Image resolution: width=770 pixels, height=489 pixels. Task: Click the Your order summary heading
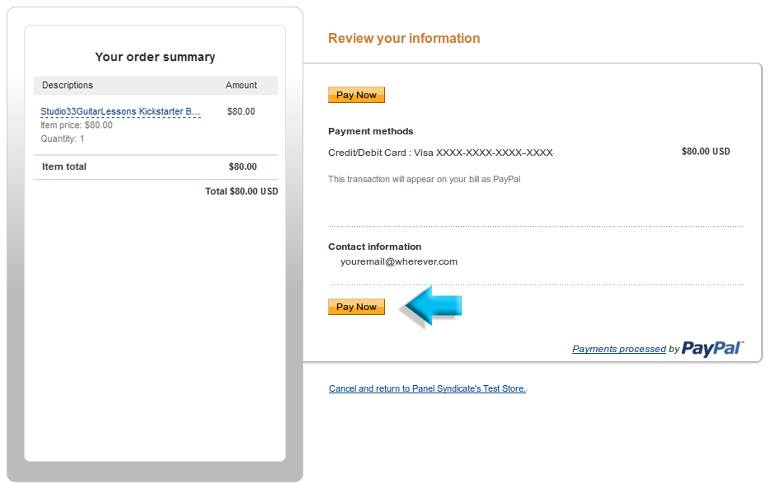(155, 57)
